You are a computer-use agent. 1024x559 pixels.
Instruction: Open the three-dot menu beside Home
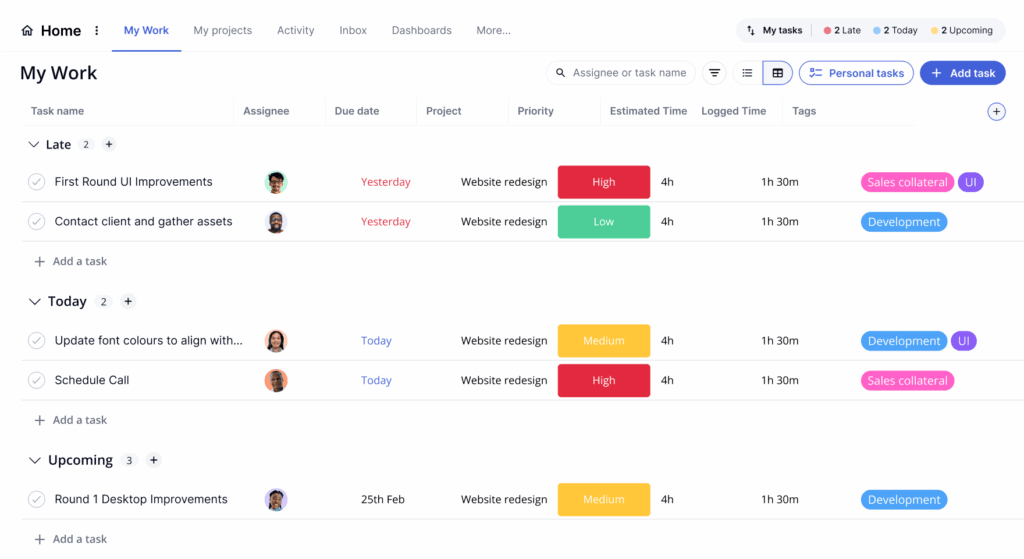[x=97, y=31]
